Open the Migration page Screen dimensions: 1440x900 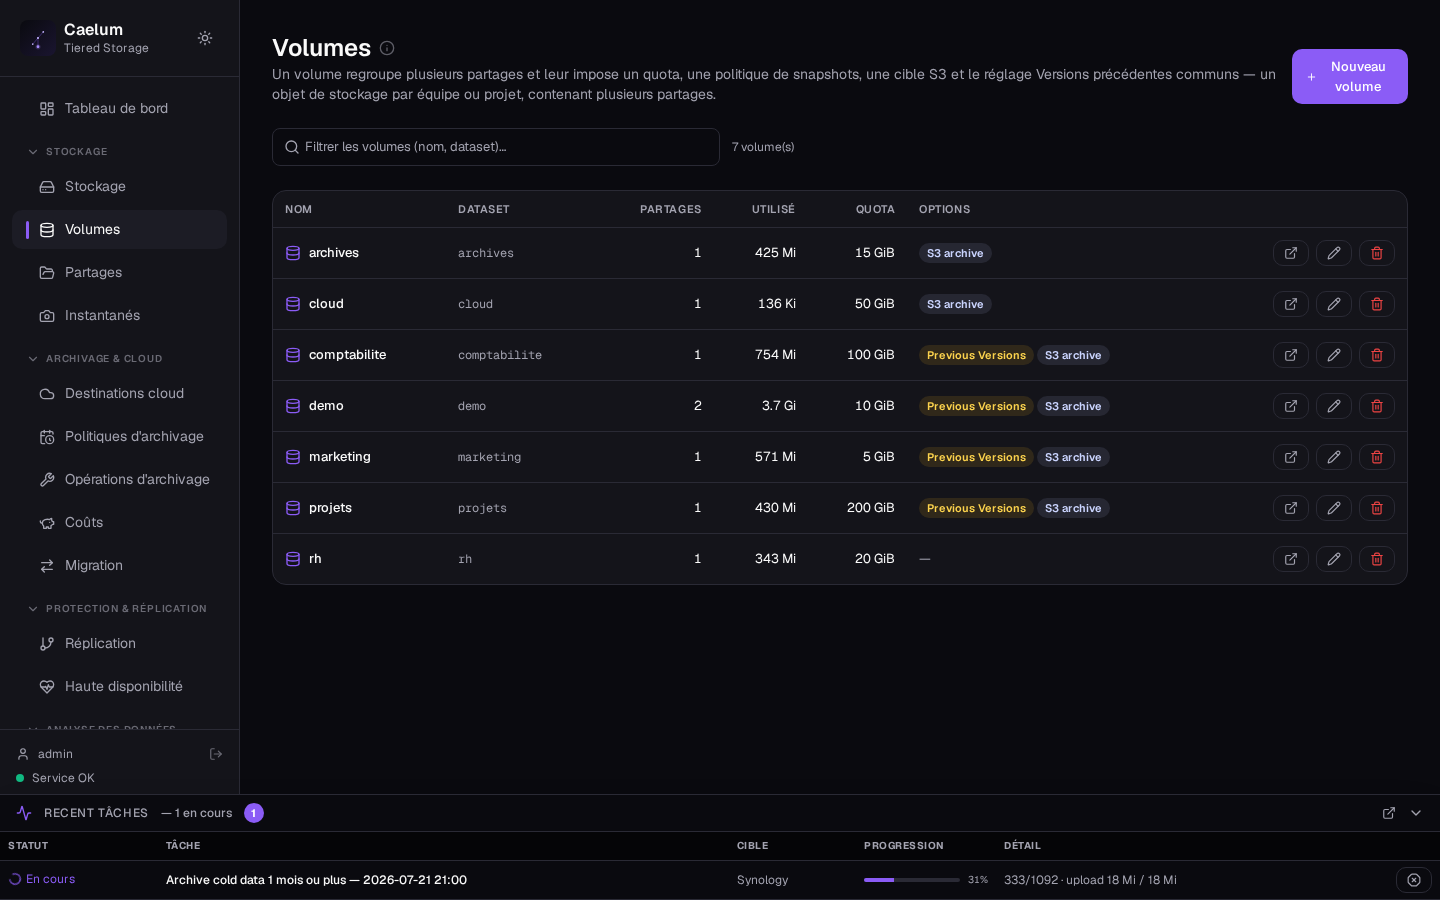[x=119, y=565]
